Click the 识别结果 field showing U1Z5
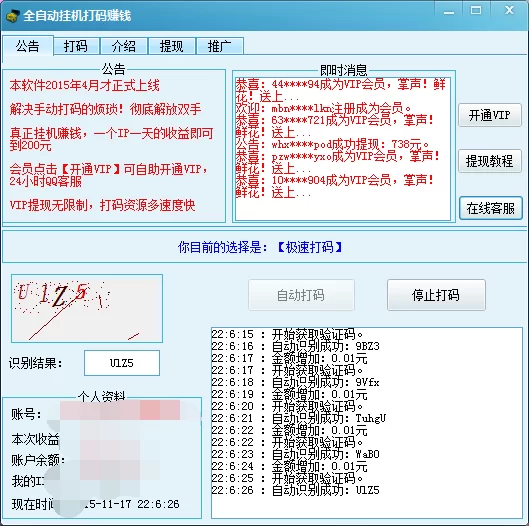The image size is (529, 526). pyautogui.click(x=122, y=363)
